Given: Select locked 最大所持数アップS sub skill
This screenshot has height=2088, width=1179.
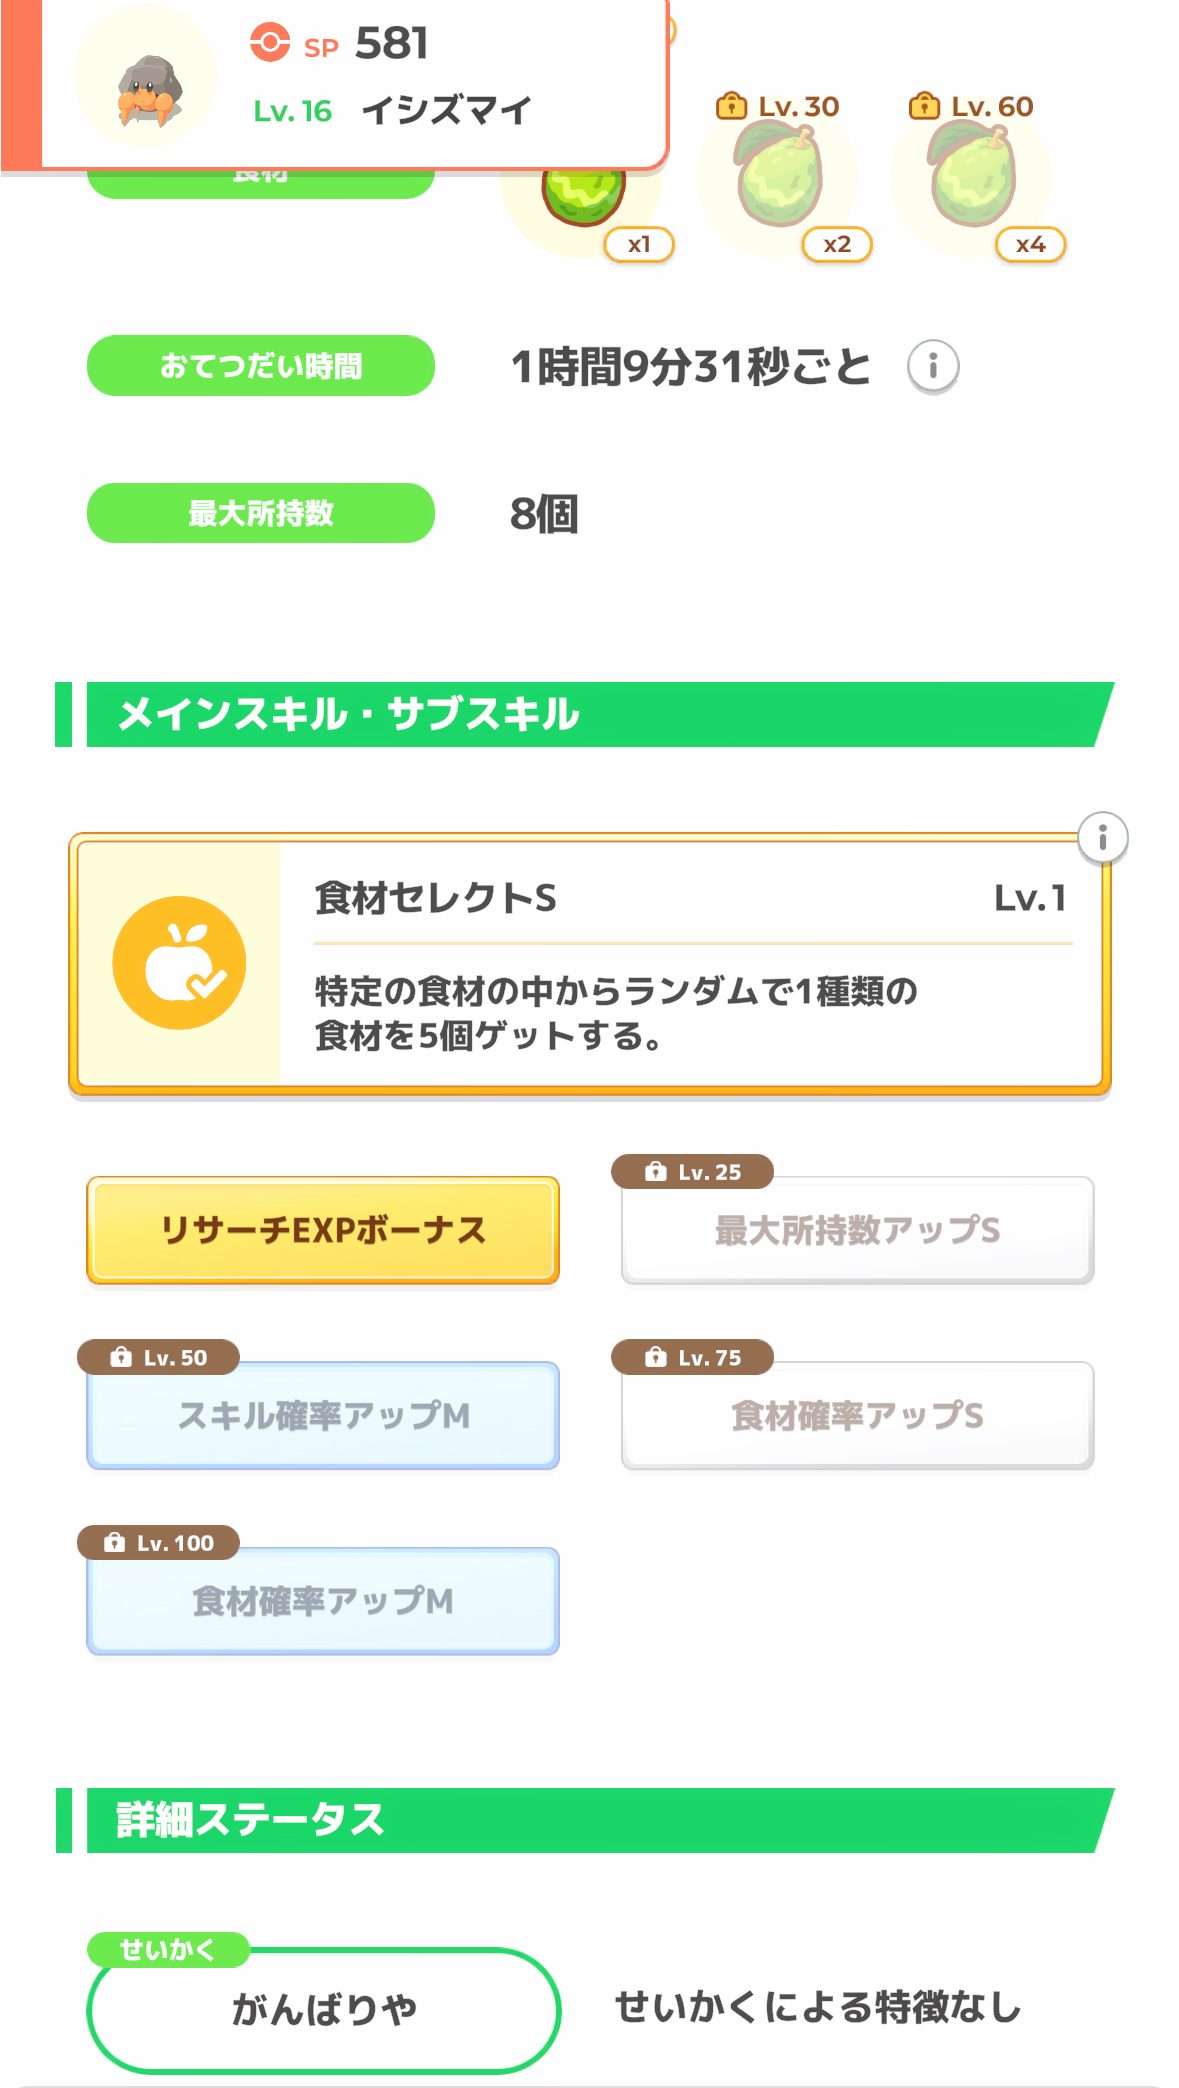Looking at the screenshot, I should [x=857, y=1231].
